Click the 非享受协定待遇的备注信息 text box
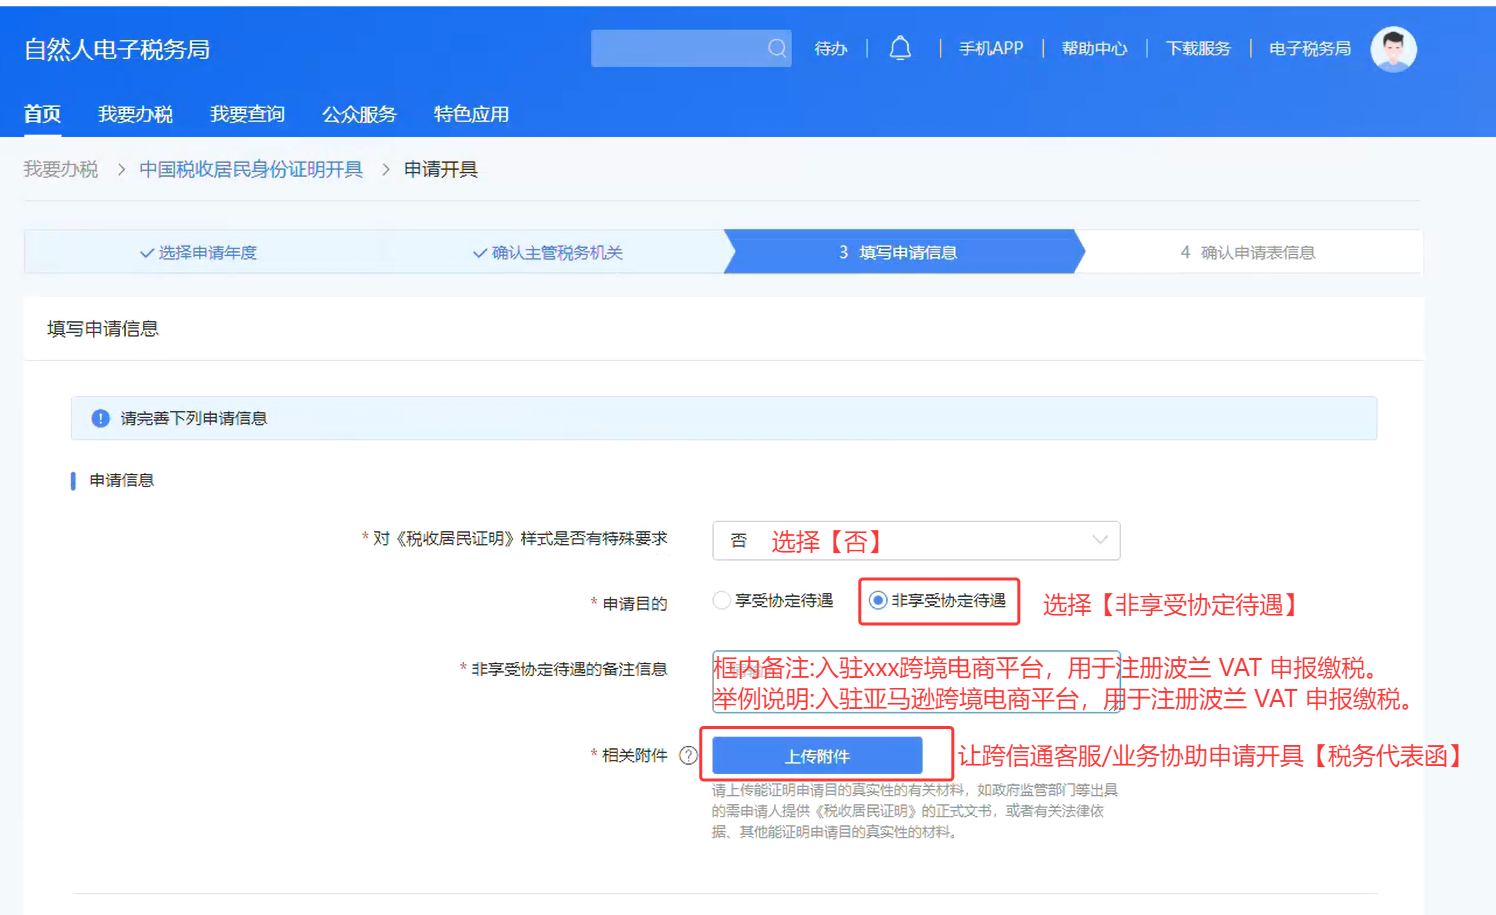The height and width of the screenshot is (915, 1496). (915, 682)
